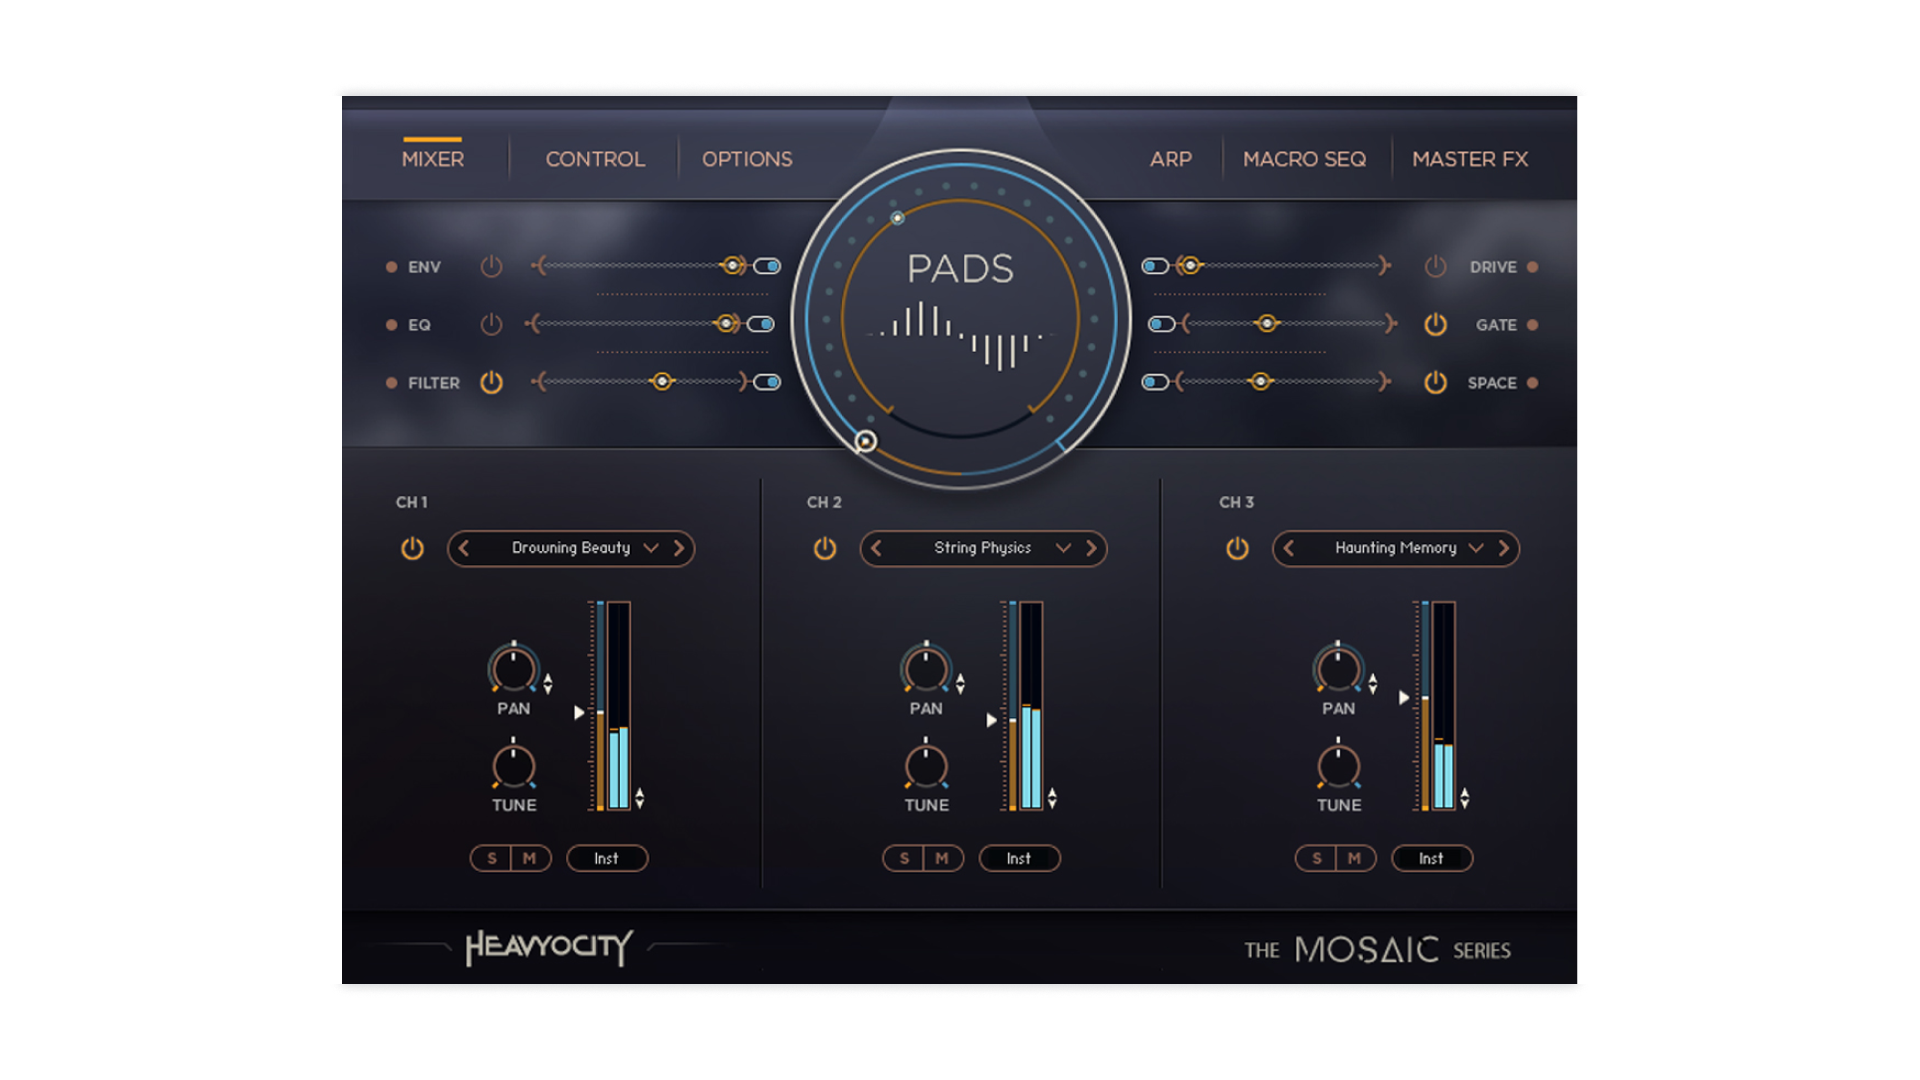
Task: Activate the CH 1 channel power icon
Action: point(412,548)
